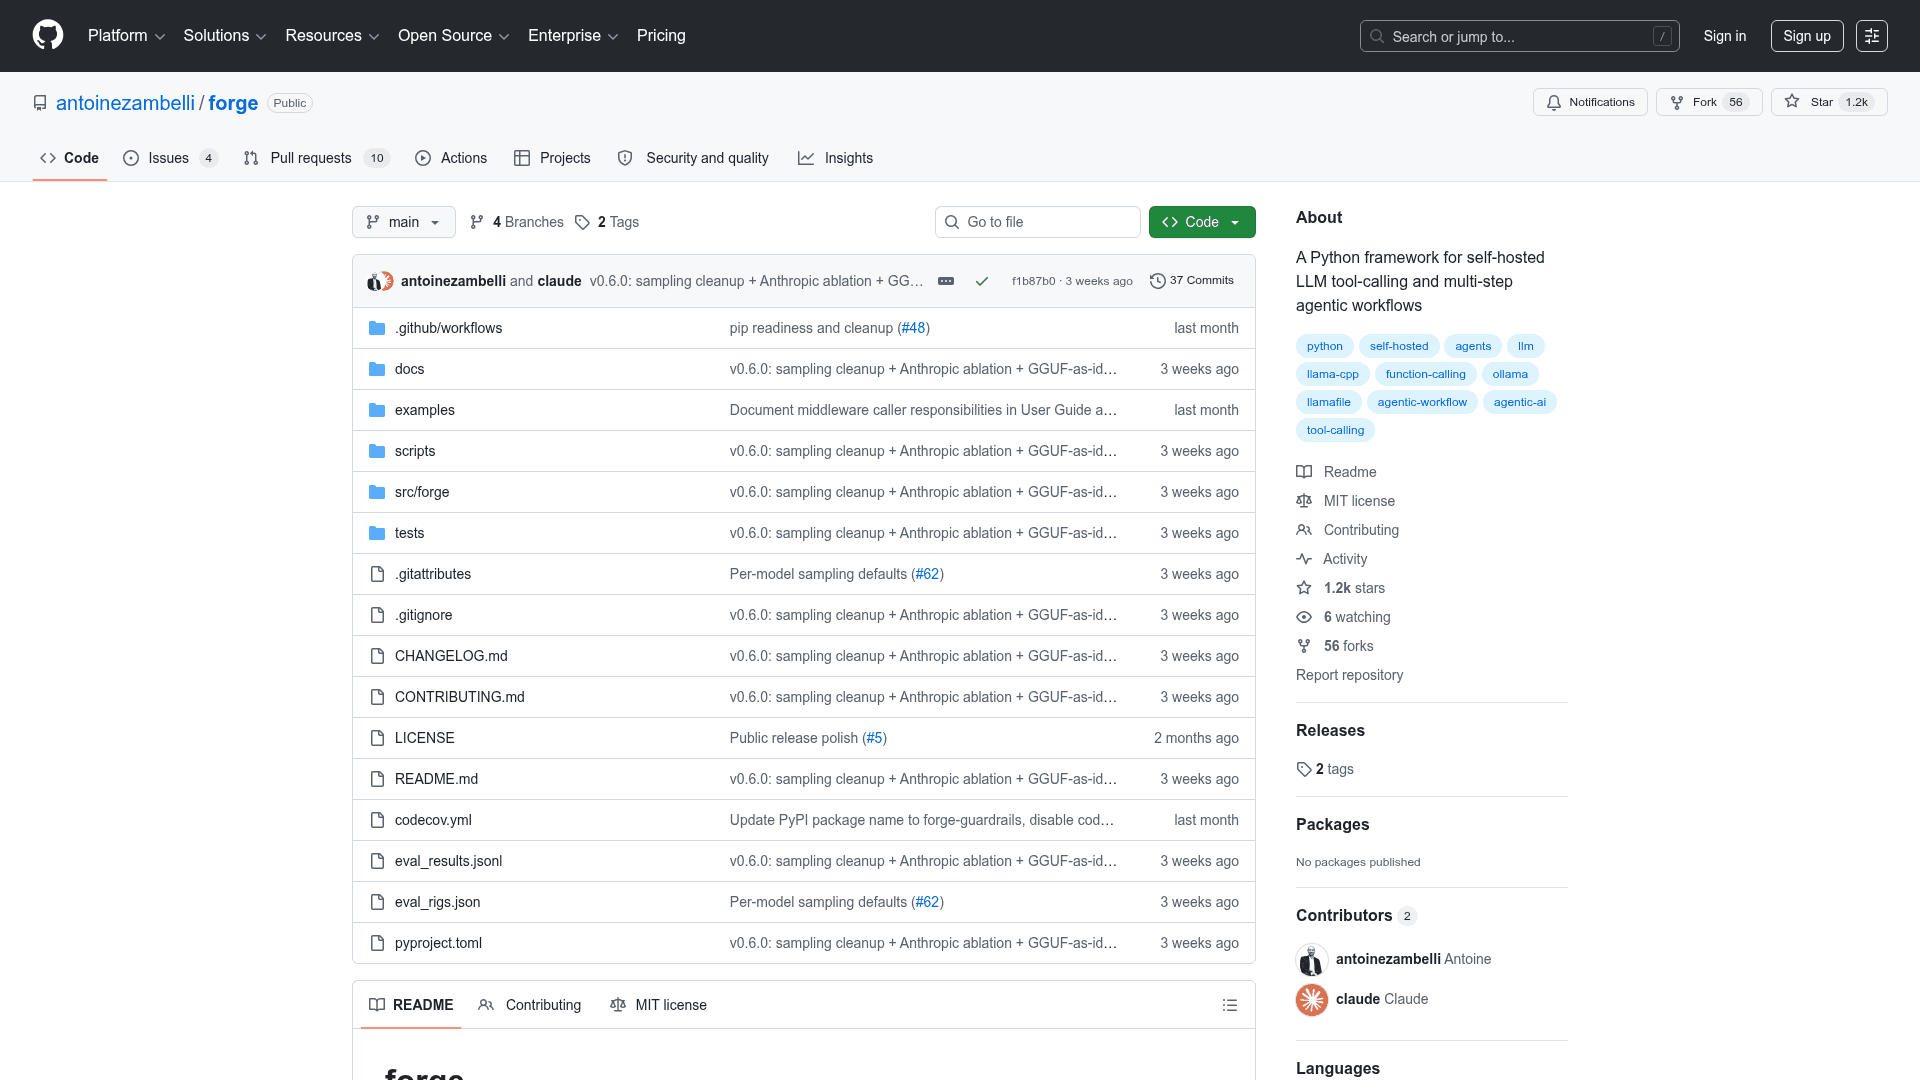Select the Code repository tab
Viewport: 1920px width, 1080px height.
tap(70, 158)
